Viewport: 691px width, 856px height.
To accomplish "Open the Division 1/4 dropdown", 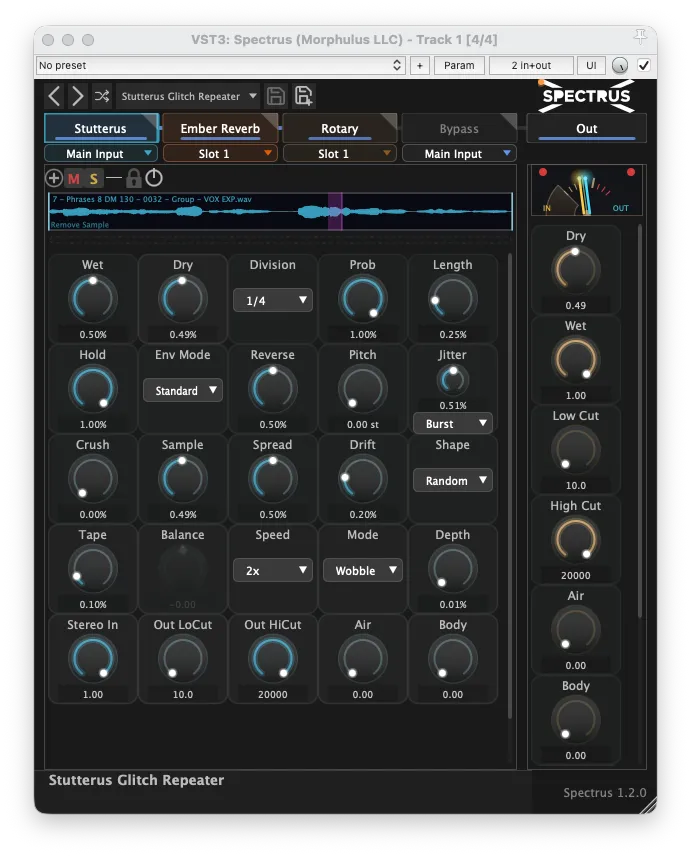I will [x=273, y=300].
